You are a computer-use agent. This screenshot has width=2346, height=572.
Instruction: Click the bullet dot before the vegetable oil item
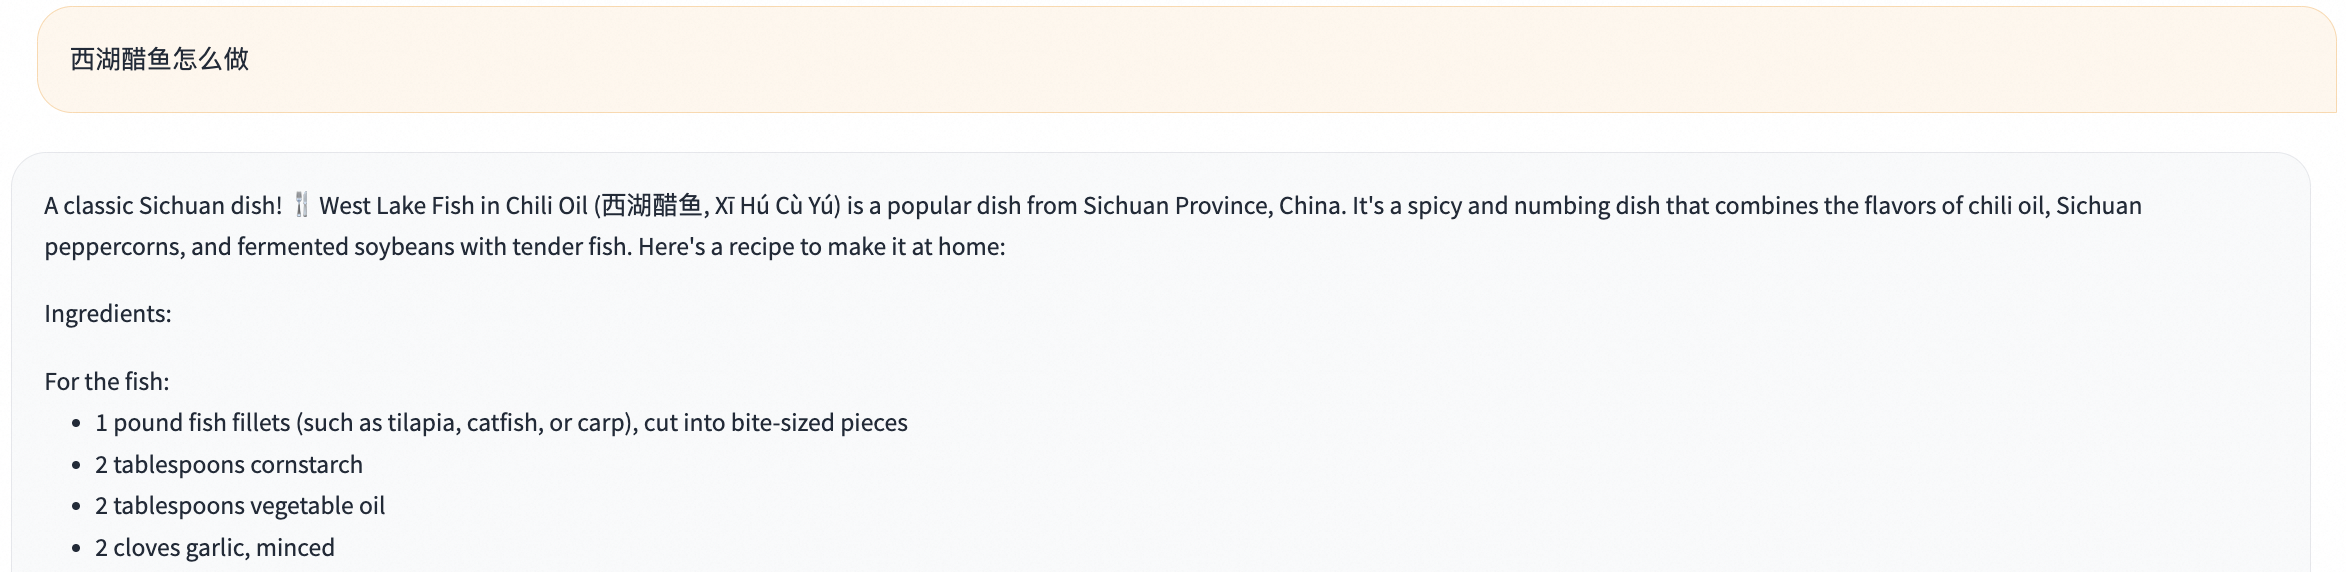pyautogui.click(x=77, y=507)
